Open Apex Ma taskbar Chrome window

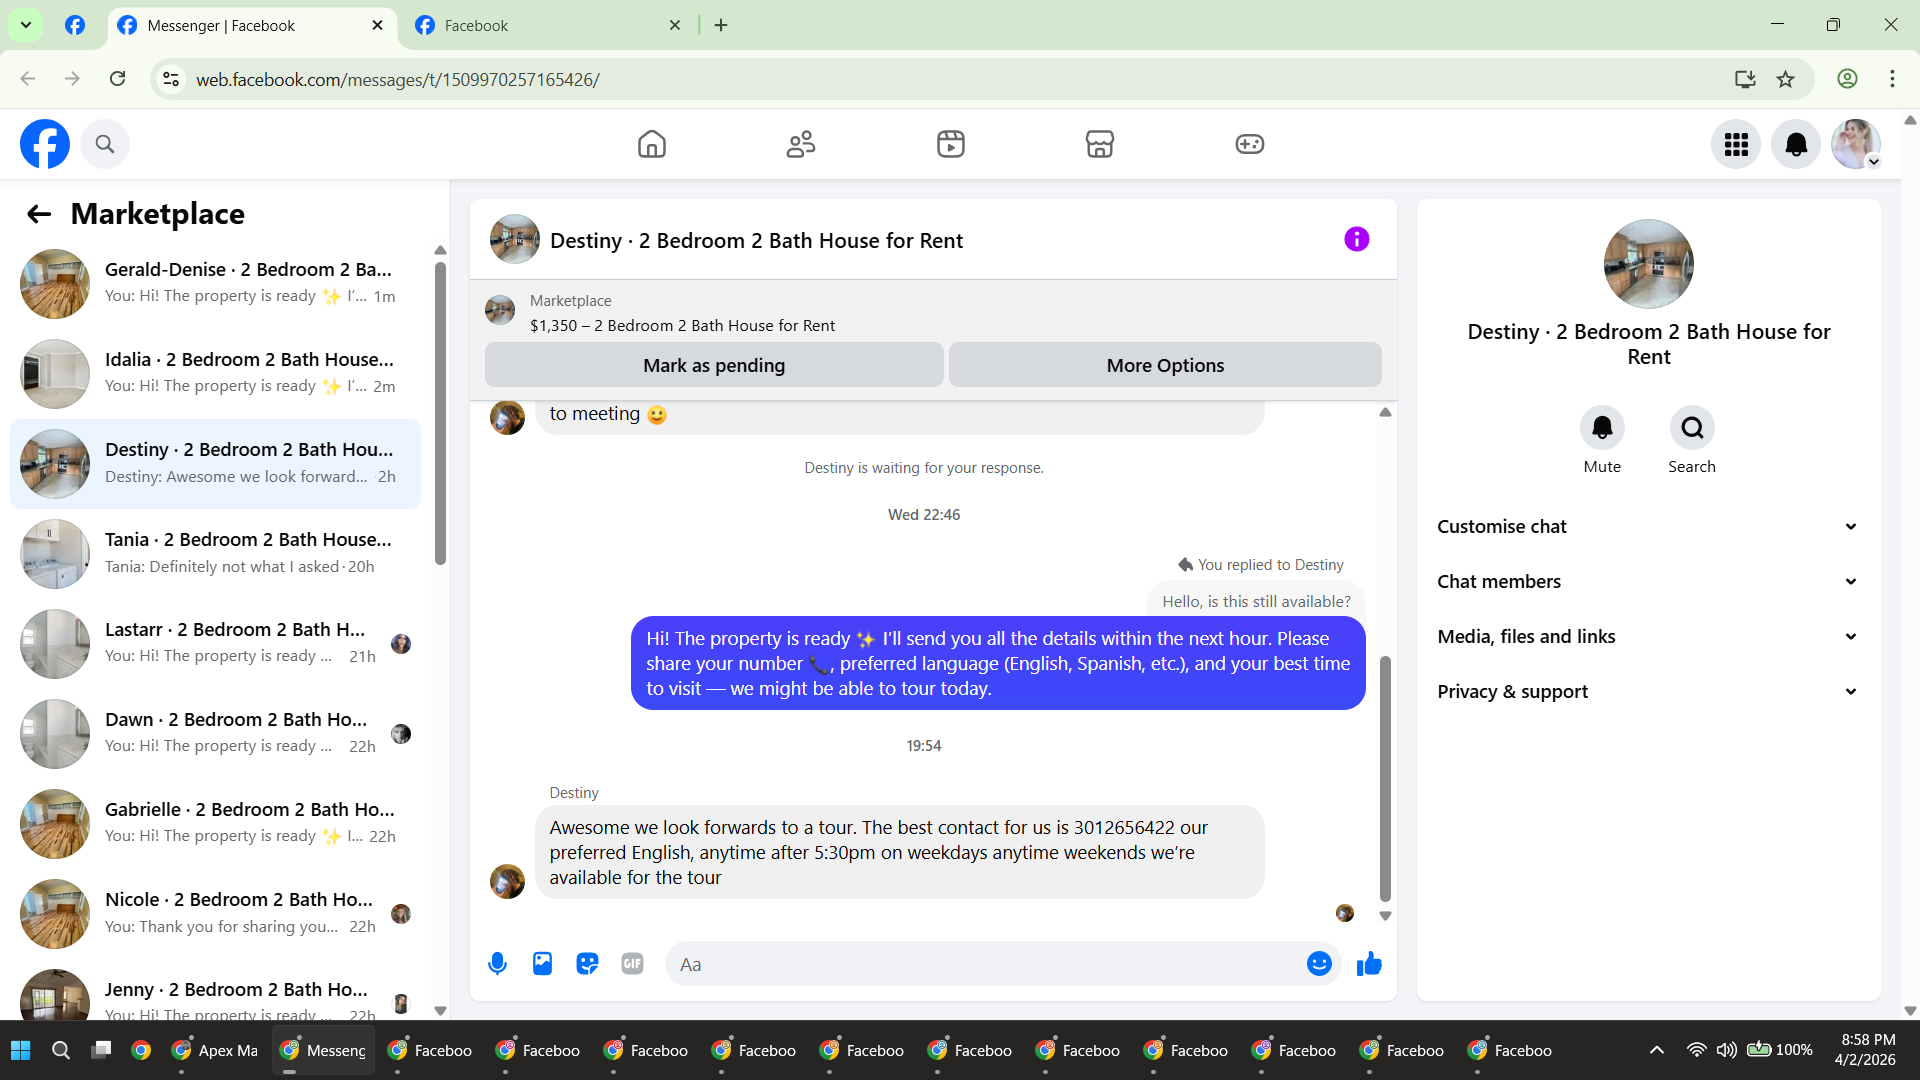(x=215, y=1050)
